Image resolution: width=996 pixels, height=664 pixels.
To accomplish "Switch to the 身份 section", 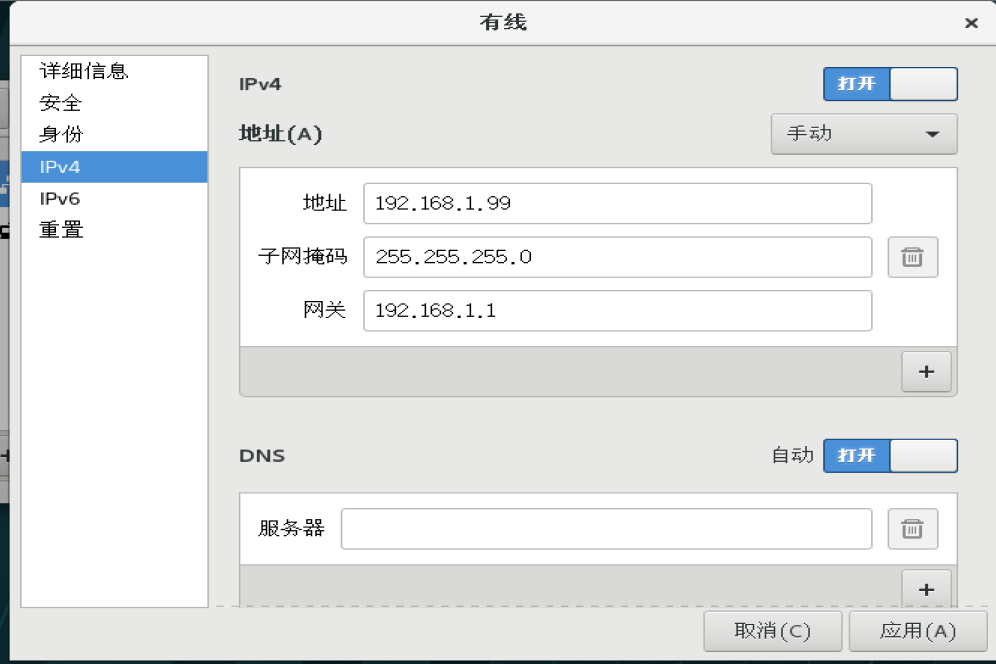I will coord(114,135).
